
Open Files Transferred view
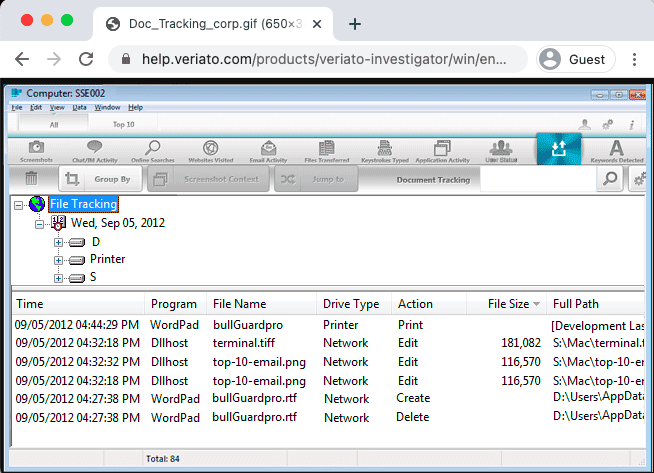pos(327,151)
